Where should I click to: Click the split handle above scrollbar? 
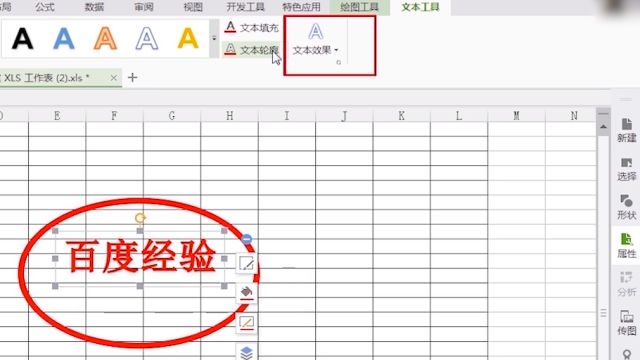click(x=603, y=113)
